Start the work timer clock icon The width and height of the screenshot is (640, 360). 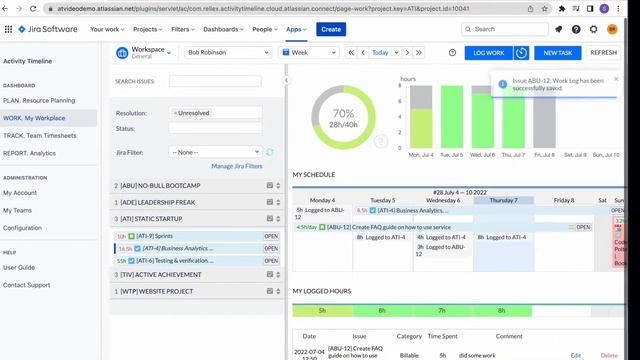[x=521, y=53]
